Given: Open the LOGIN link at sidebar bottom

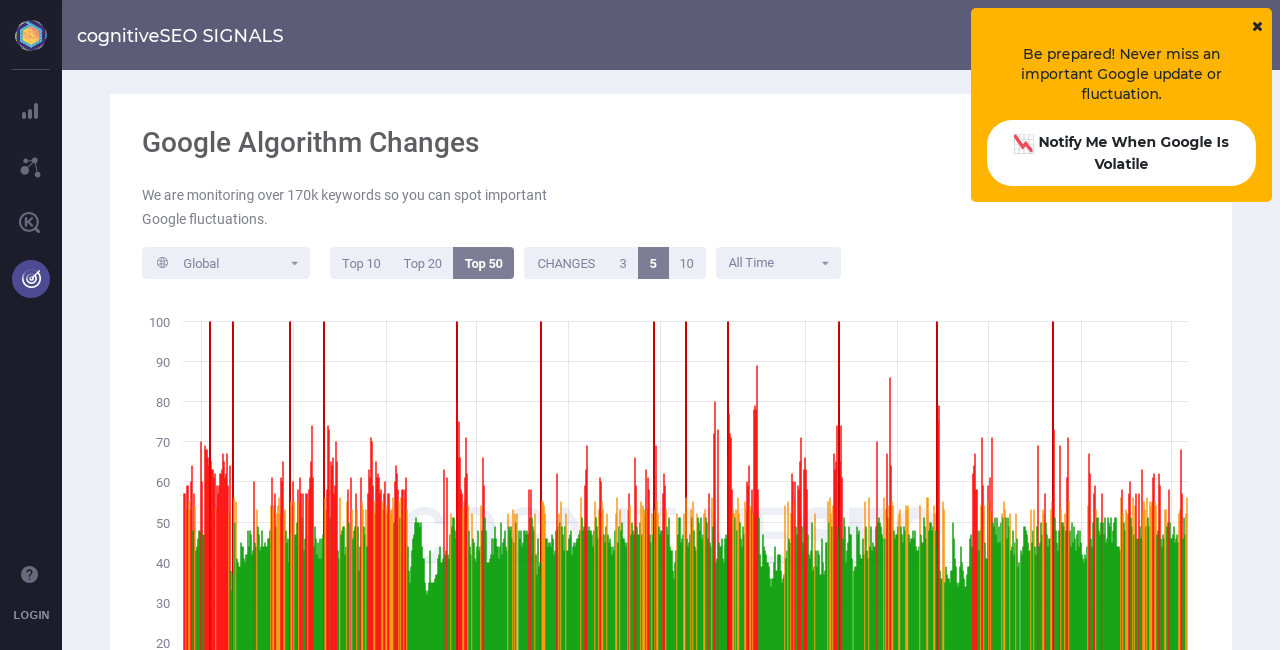Looking at the screenshot, I should (x=31, y=614).
